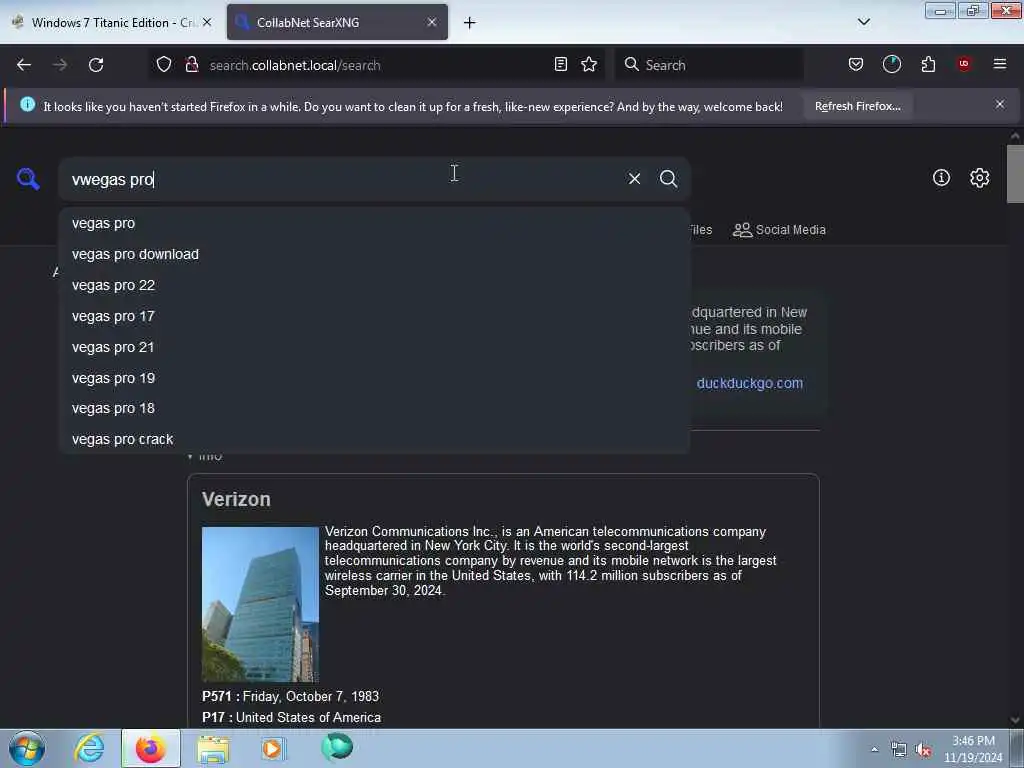Open SearXNG preferences gear icon
The image size is (1024, 768).
click(x=979, y=178)
